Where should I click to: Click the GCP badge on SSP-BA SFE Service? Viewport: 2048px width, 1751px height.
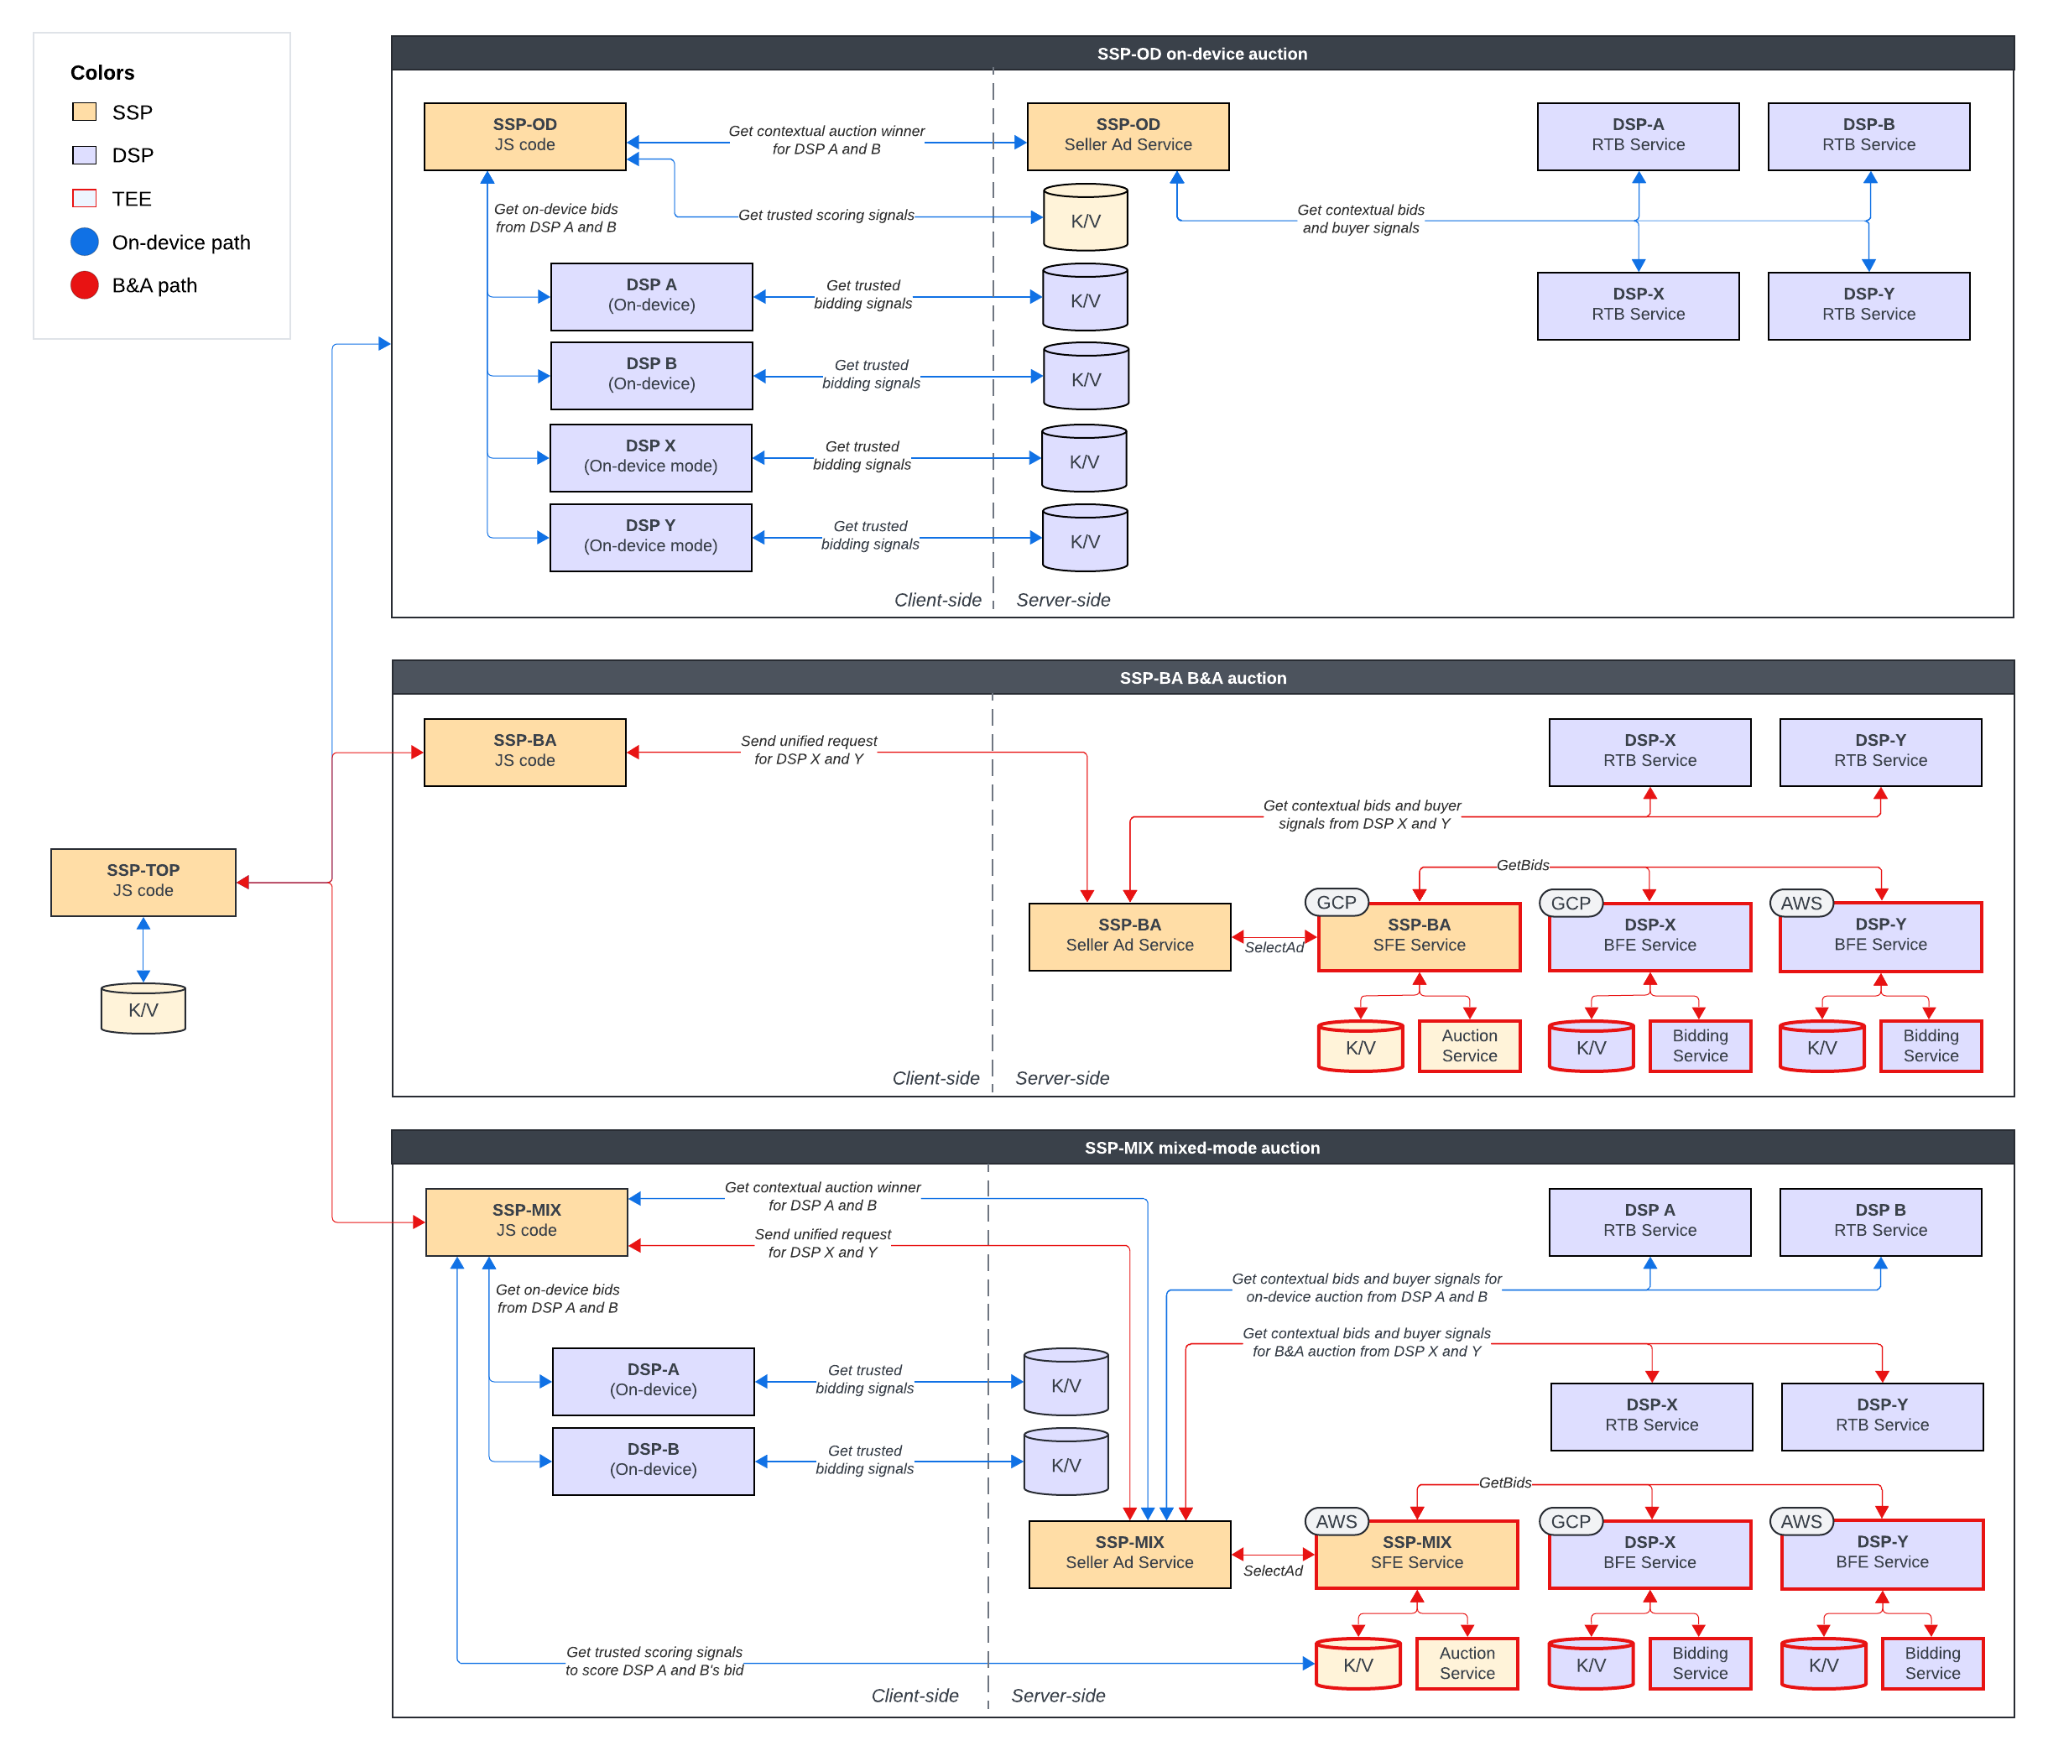point(1337,903)
